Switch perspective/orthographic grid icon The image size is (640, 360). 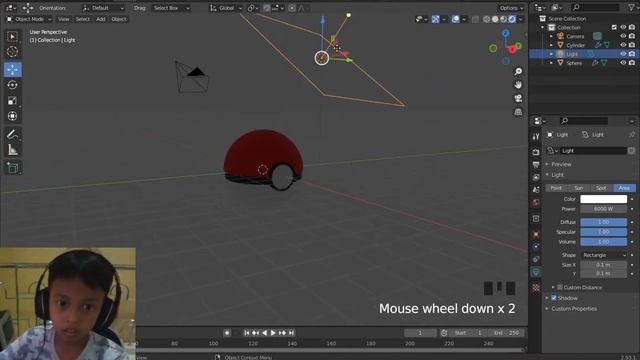coord(518,112)
